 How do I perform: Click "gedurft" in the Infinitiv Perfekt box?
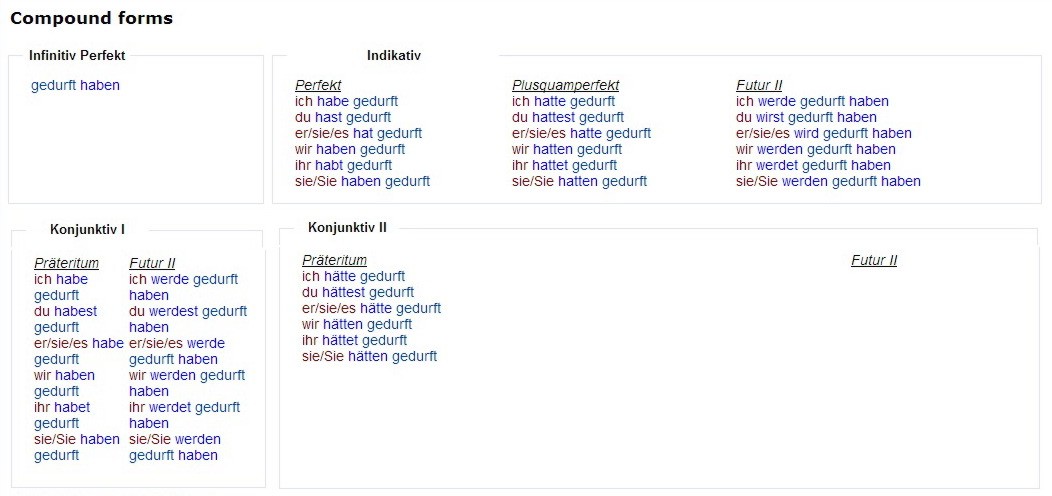click(54, 85)
